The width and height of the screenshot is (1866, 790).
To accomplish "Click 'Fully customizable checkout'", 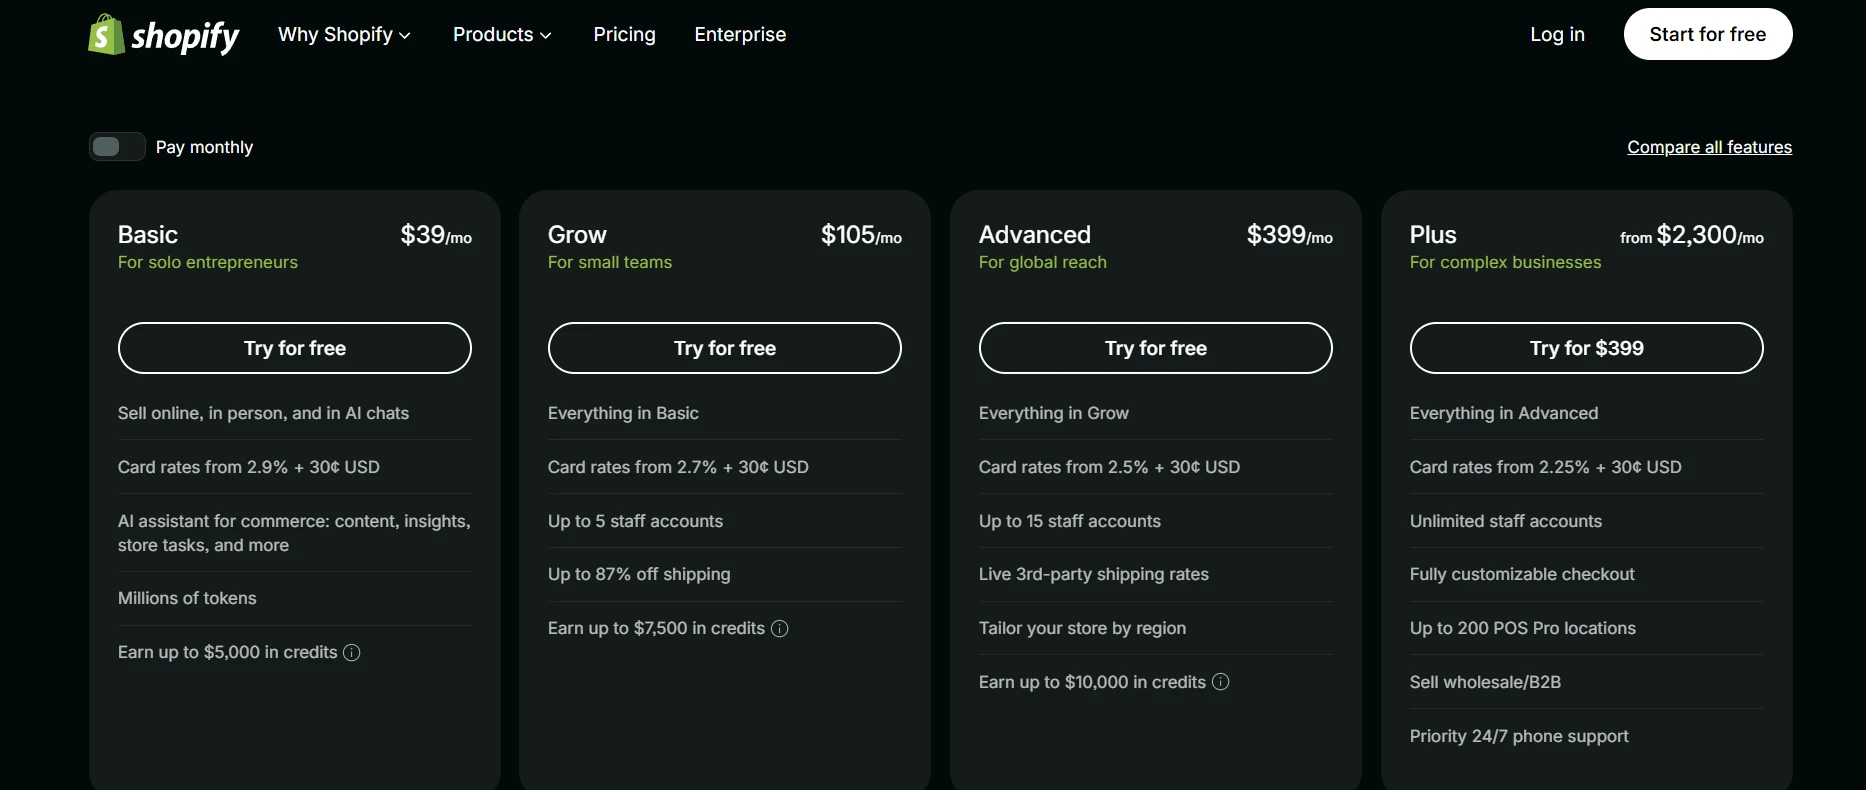I will point(1522,574).
